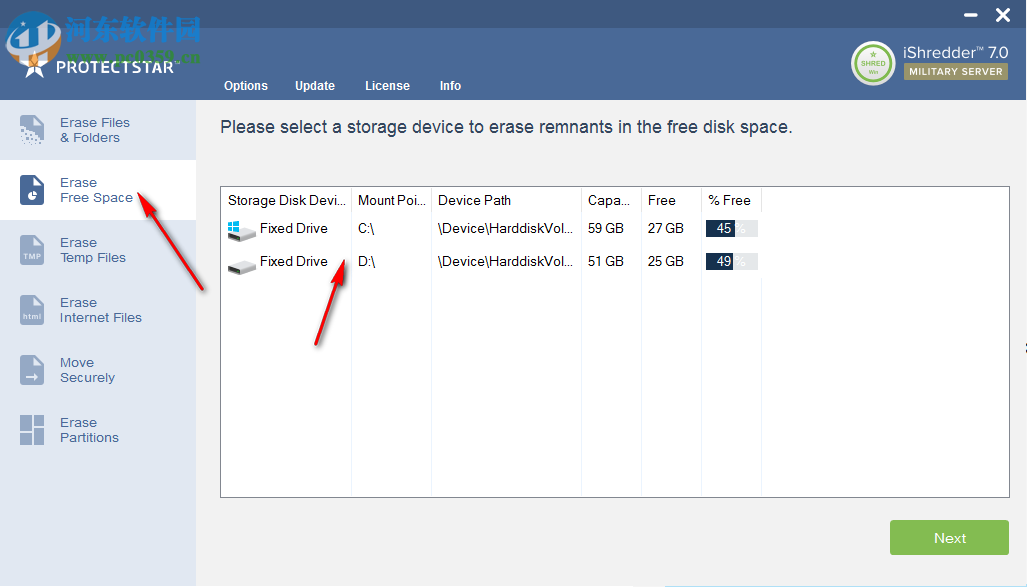Open the Info menu

point(450,86)
